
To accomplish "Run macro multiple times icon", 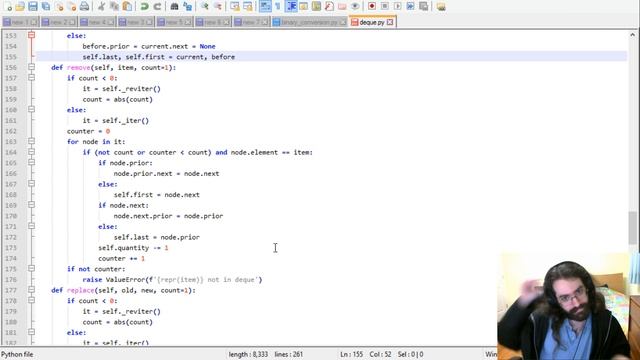I will click(410, 7).
